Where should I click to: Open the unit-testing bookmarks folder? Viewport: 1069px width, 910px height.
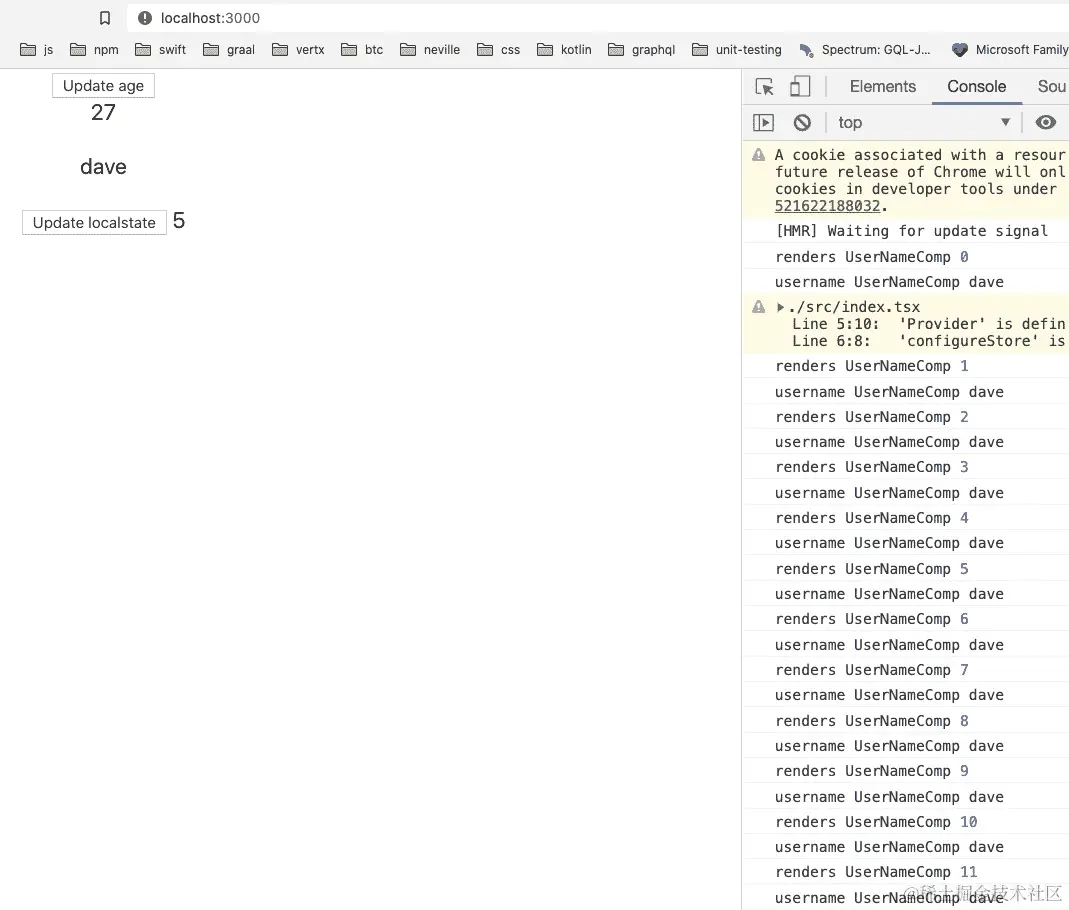(736, 50)
